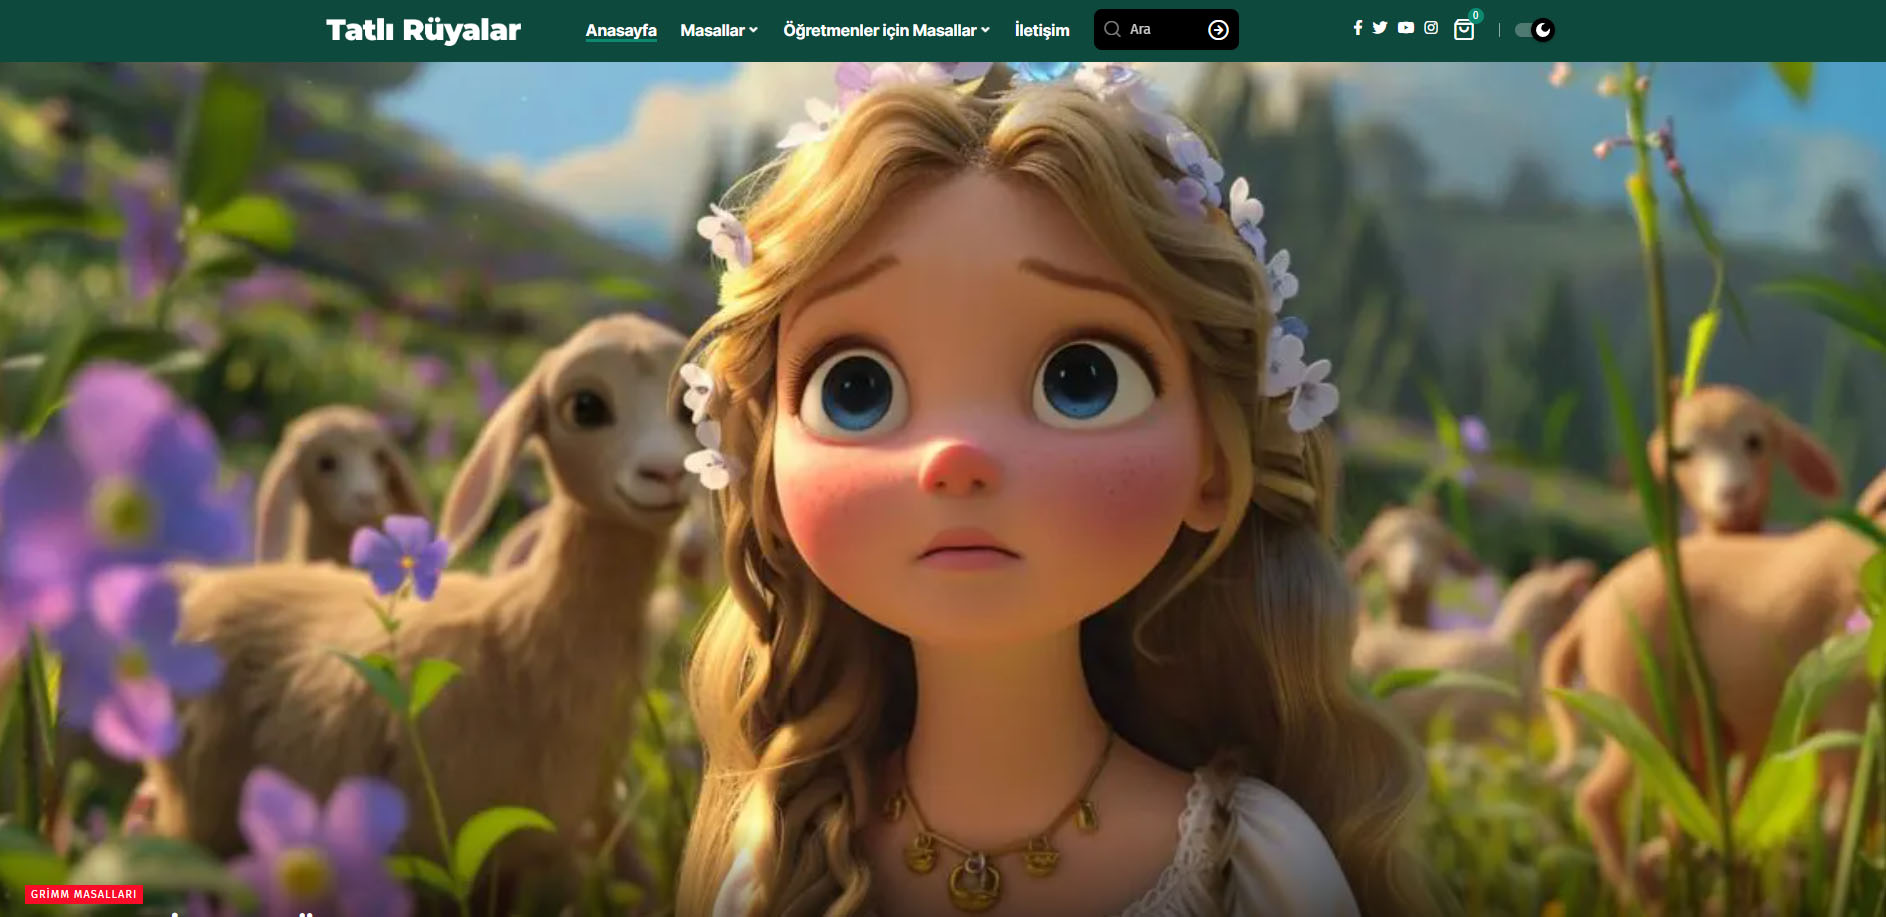Open the Facebook social page icon

1357,28
